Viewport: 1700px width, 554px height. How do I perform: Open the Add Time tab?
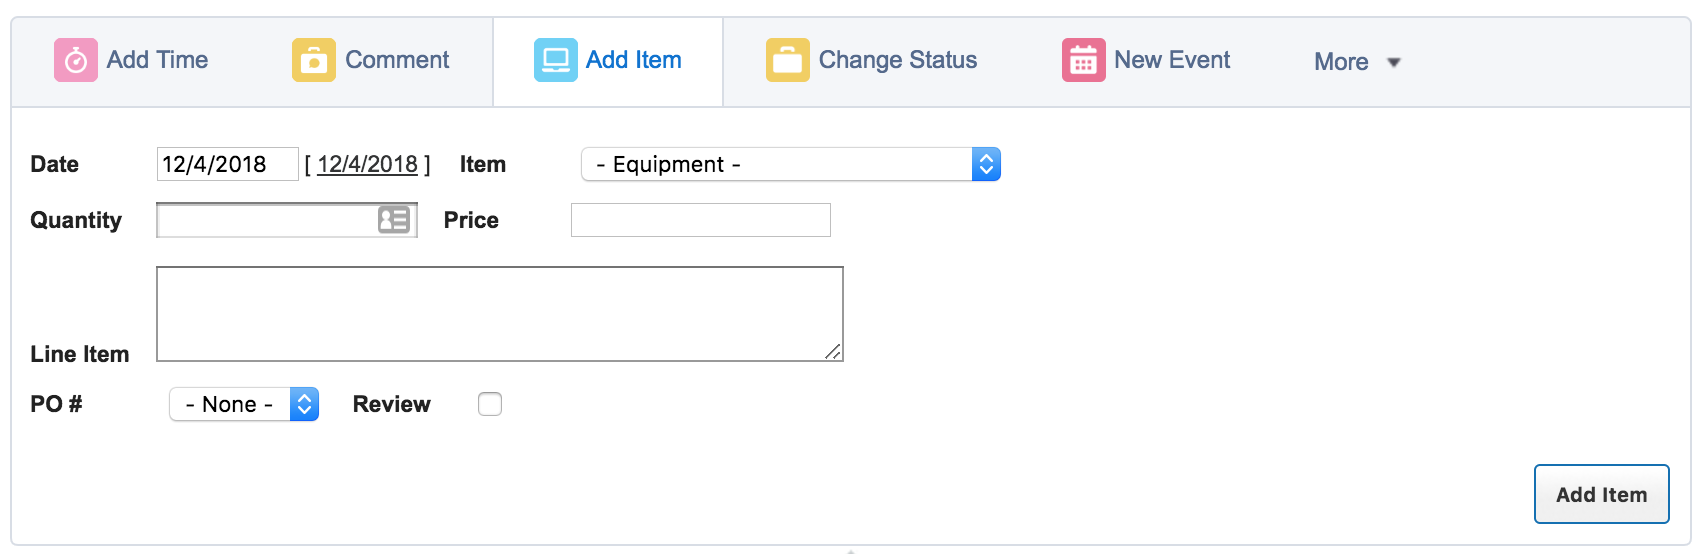pos(157,60)
